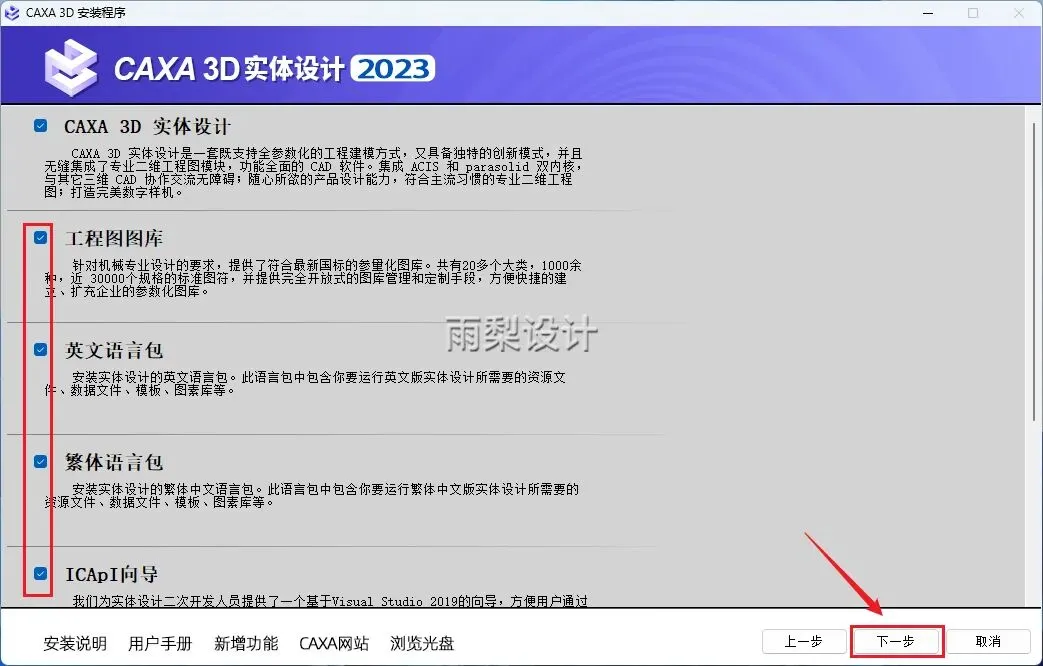
Task: Click the 英文语言包 heading text
Action: pos(114,350)
